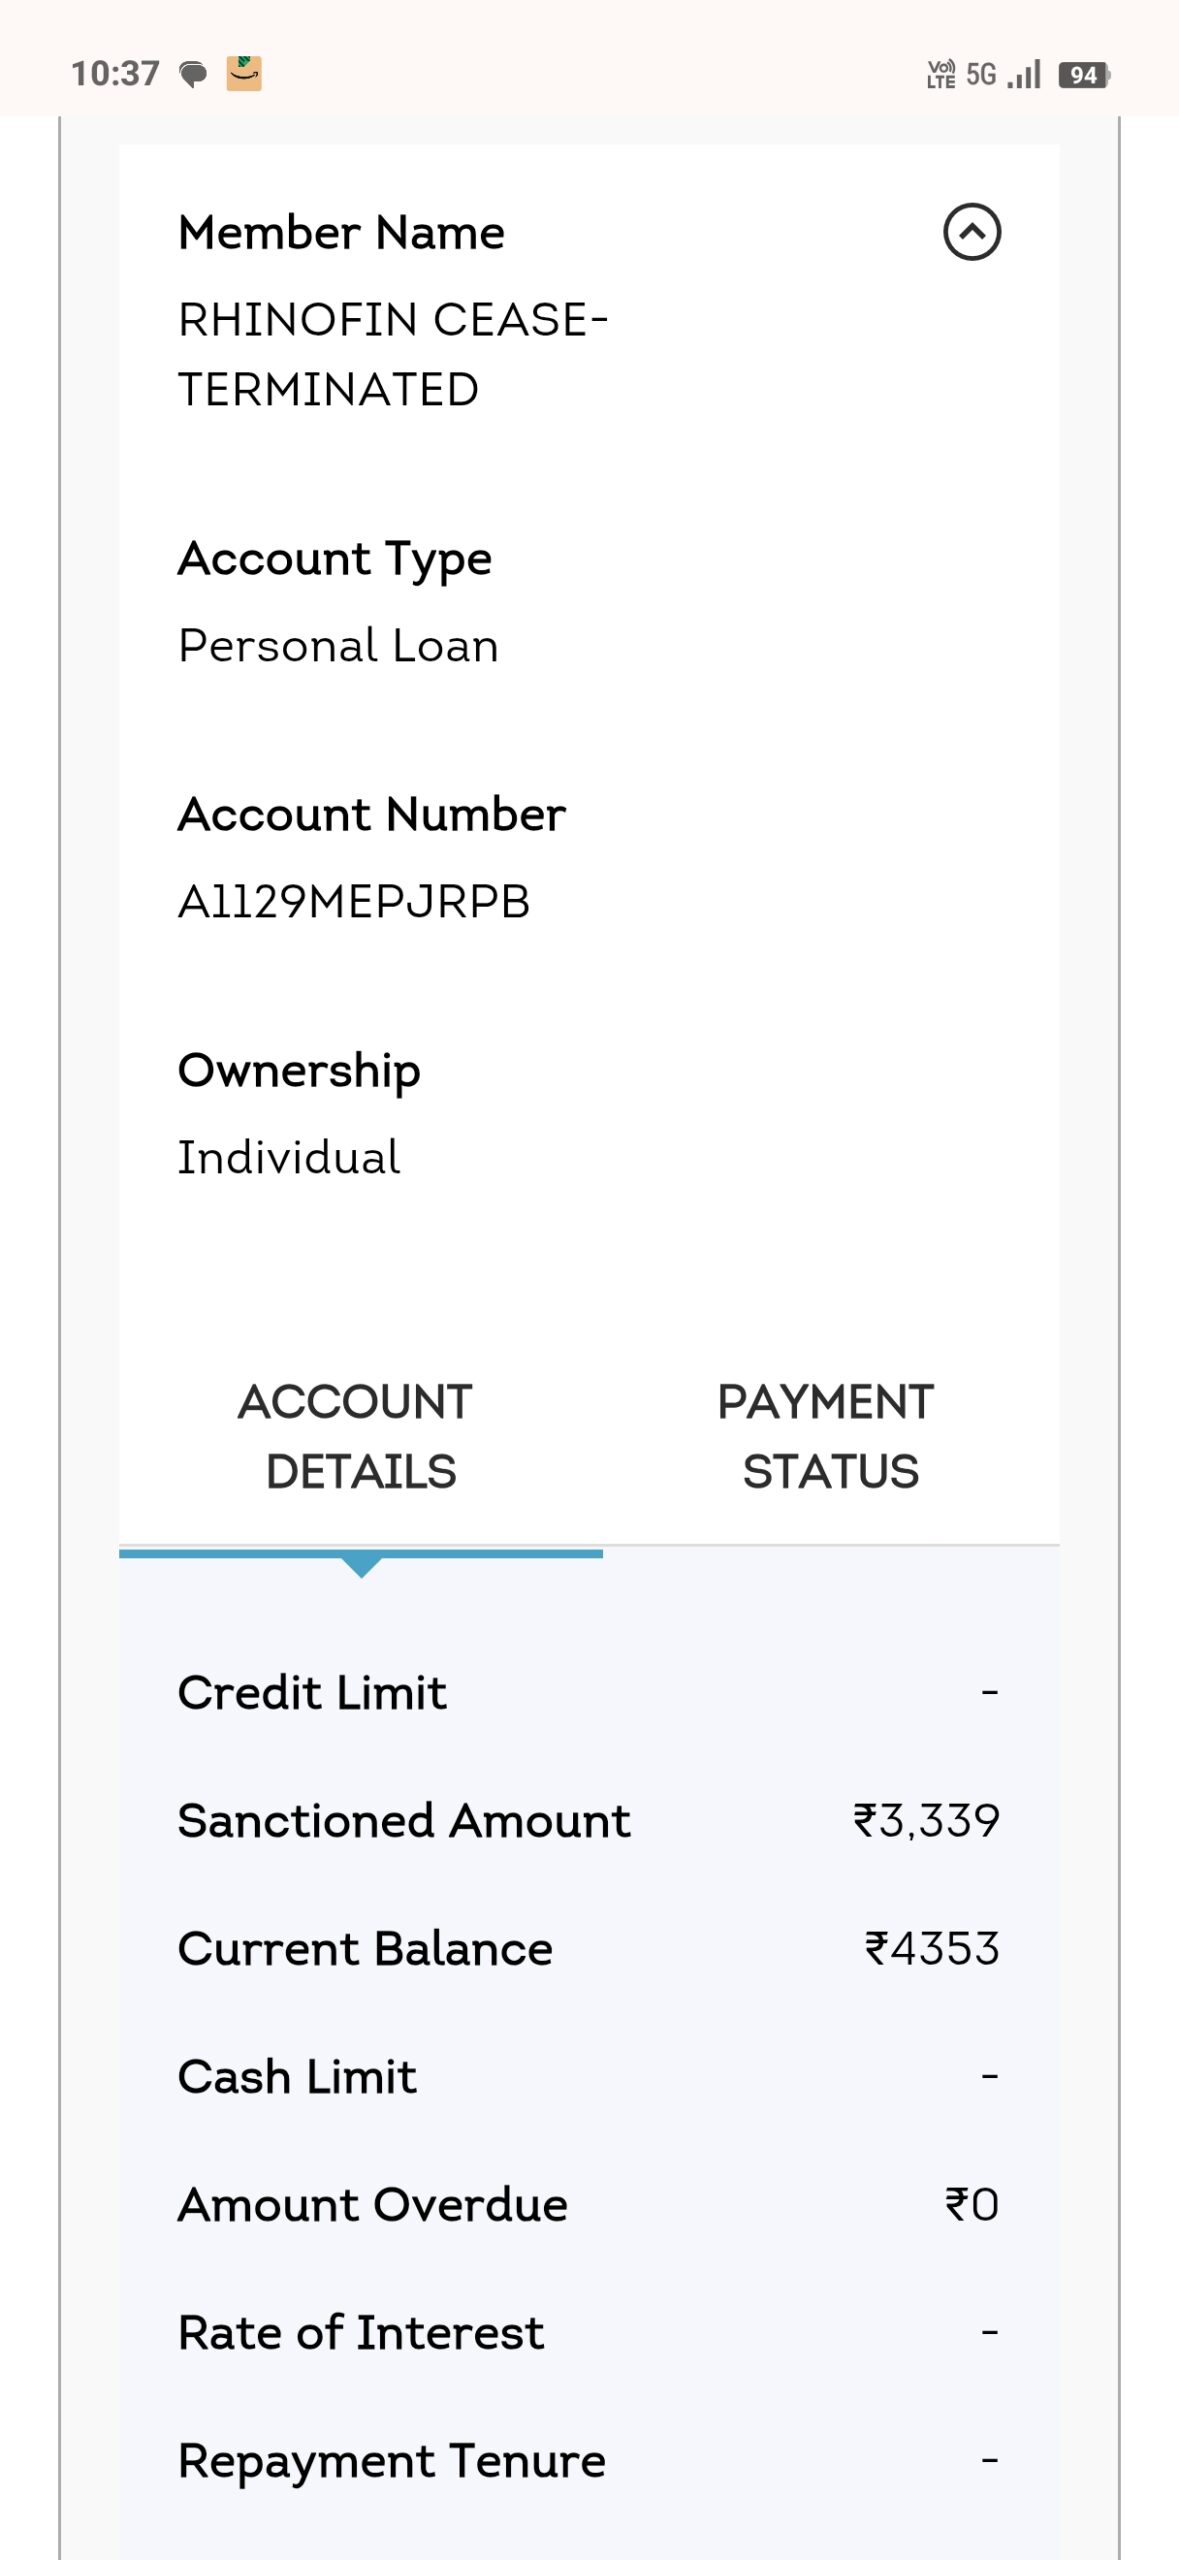Click the Repayment Tenure label

tap(392, 2460)
